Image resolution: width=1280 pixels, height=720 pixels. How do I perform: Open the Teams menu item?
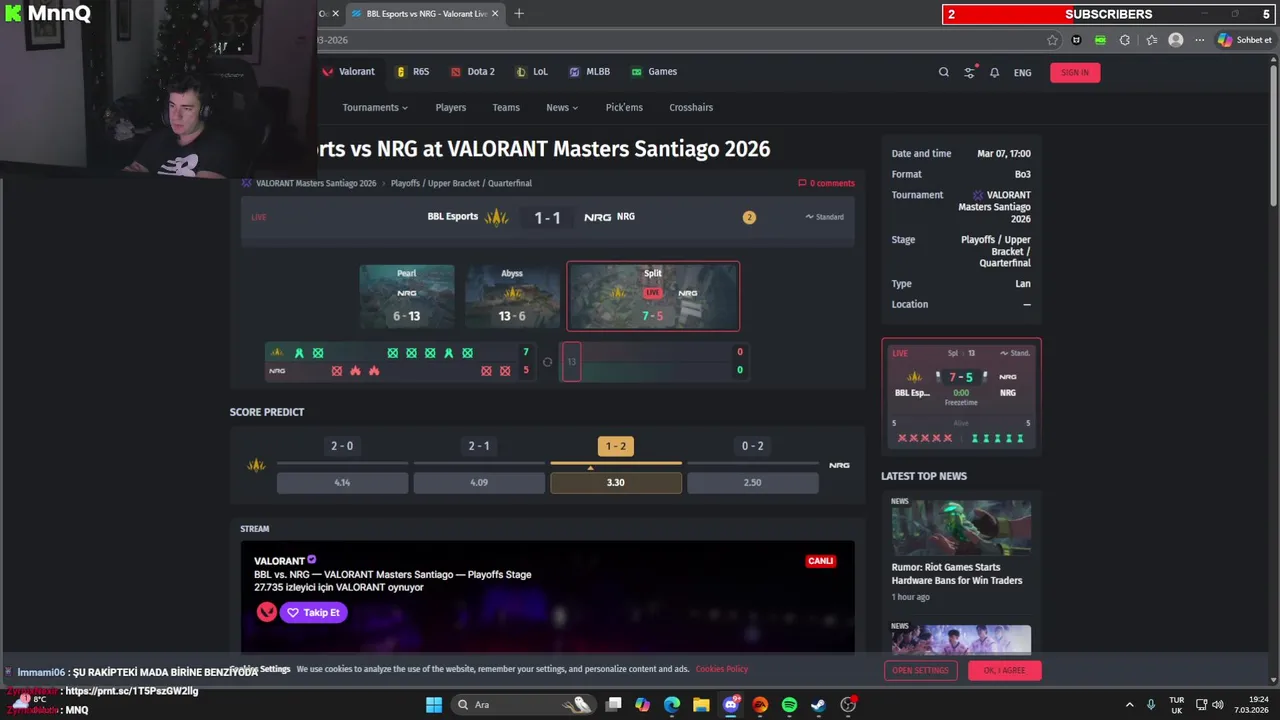point(506,107)
